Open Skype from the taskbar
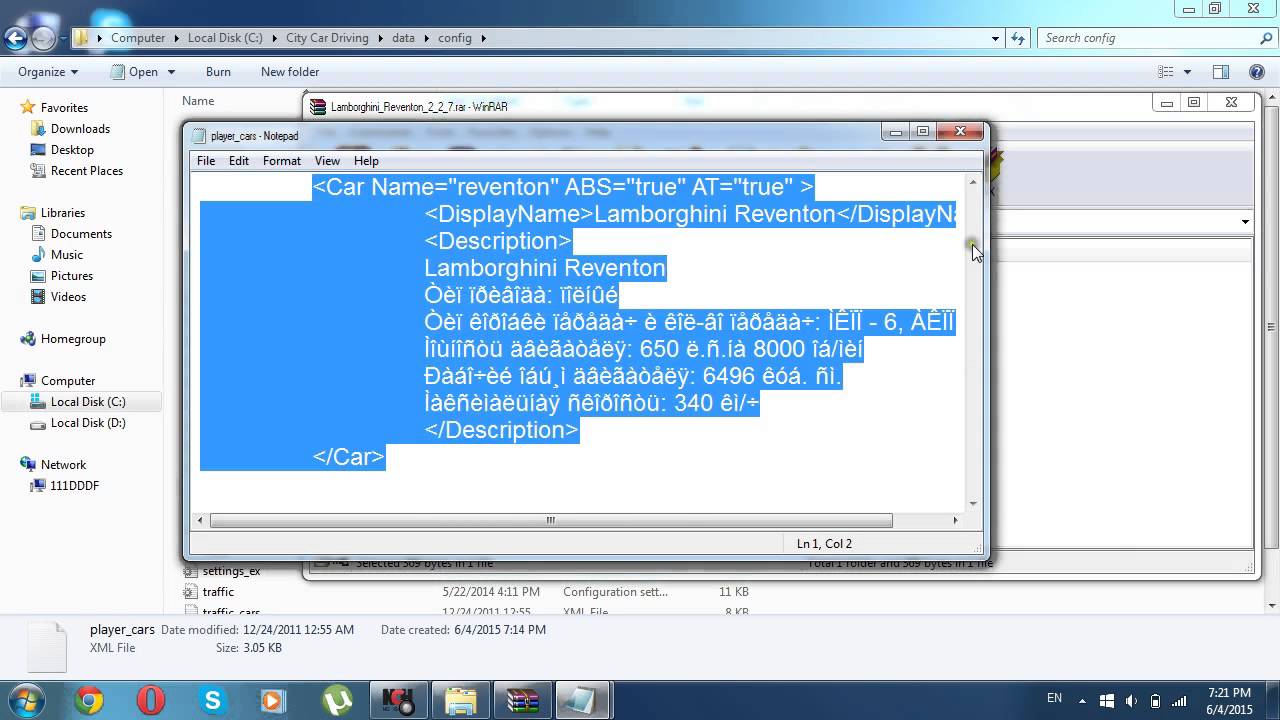 coord(212,701)
